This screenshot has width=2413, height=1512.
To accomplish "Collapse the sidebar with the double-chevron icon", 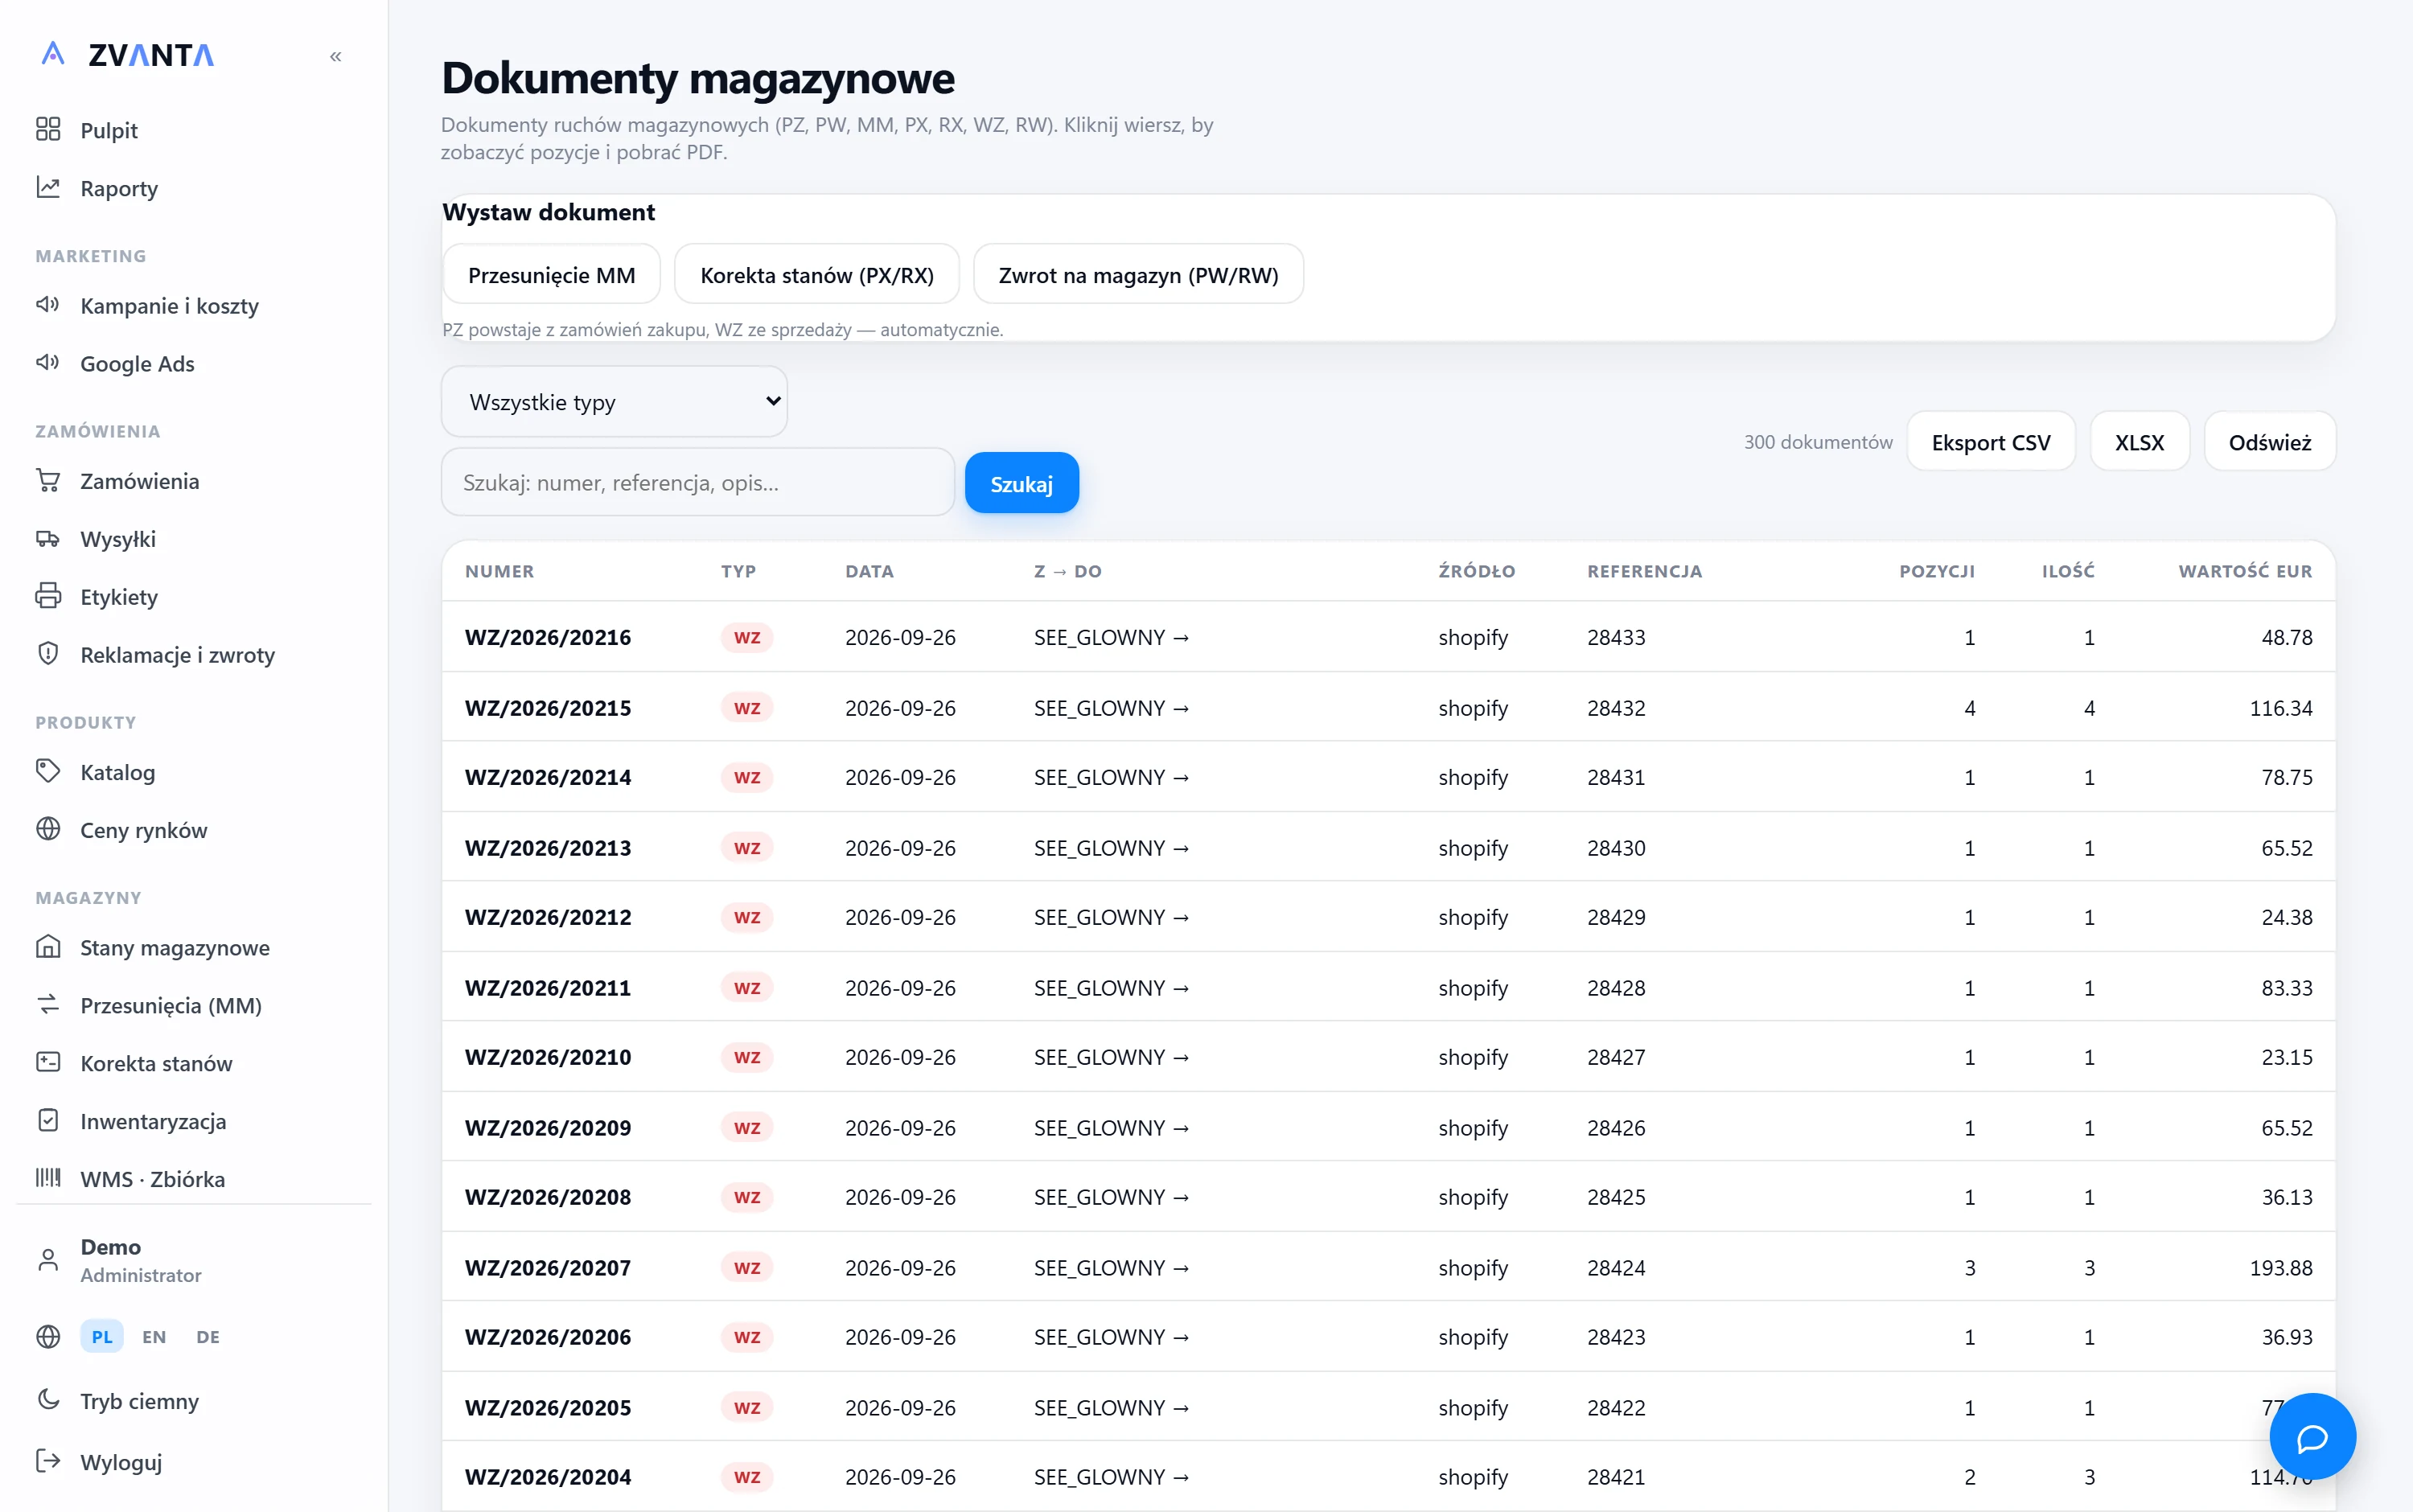I will coord(336,57).
